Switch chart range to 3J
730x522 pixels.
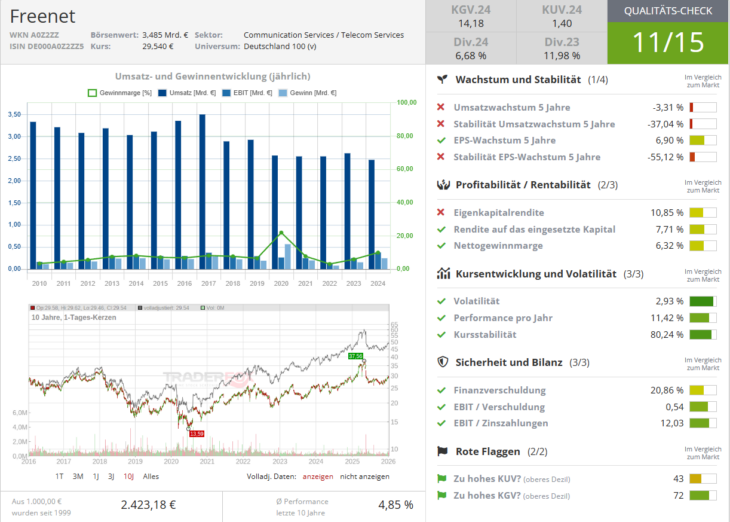coord(110,476)
